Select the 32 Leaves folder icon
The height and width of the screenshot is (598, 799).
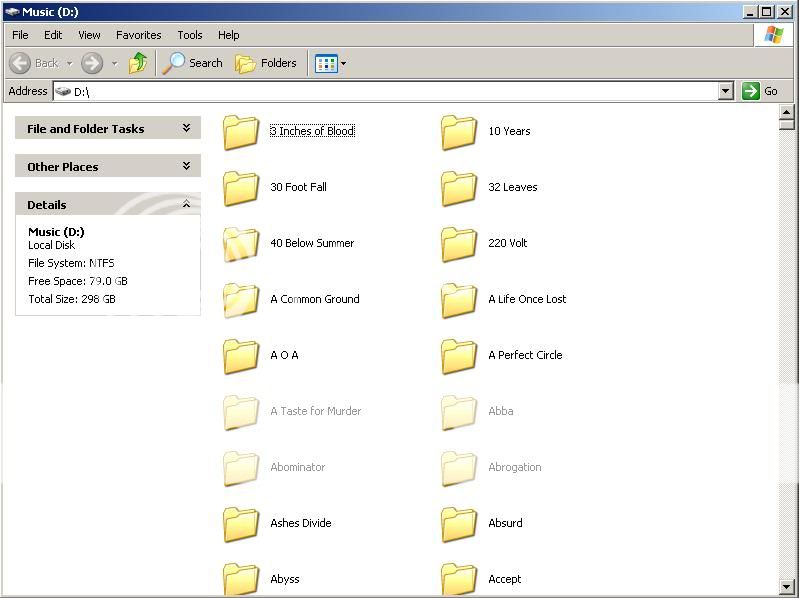pyautogui.click(x=459, y=188)
